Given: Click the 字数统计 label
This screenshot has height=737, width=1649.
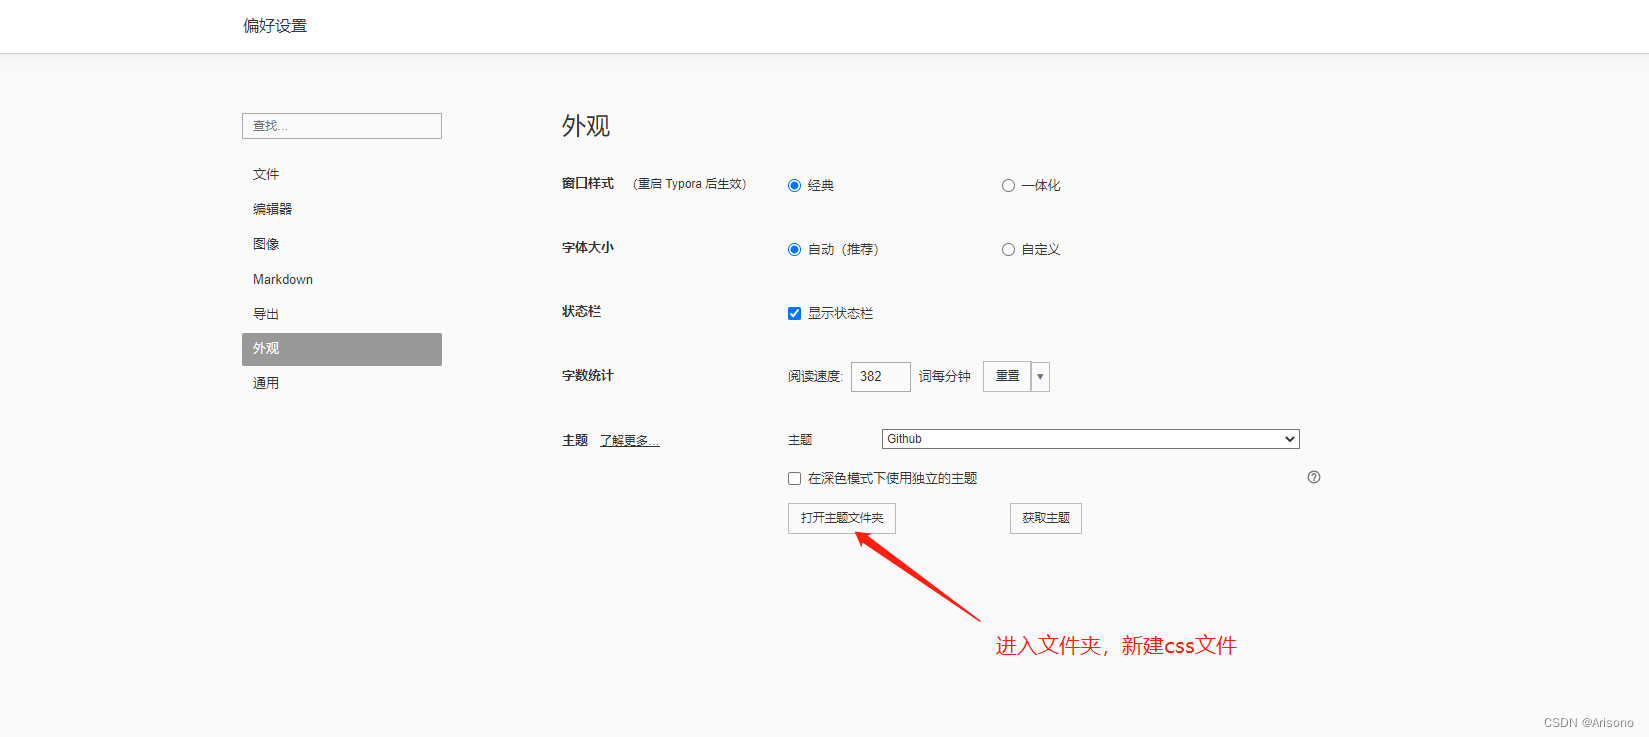Looking at the screenshot, I should pos(588,376).
